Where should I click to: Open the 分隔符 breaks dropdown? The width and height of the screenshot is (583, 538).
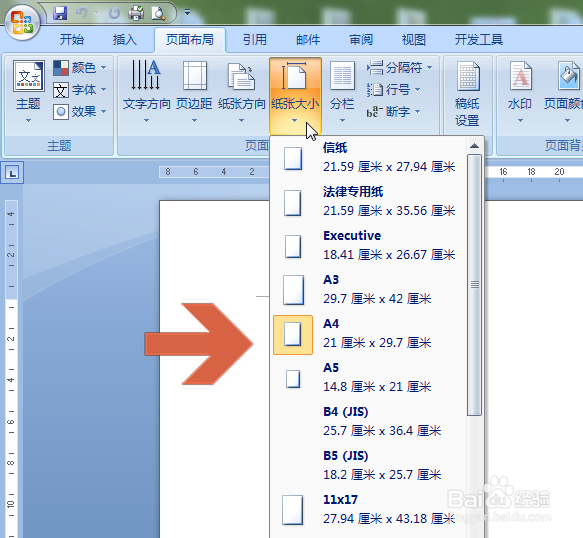point(400,68)
